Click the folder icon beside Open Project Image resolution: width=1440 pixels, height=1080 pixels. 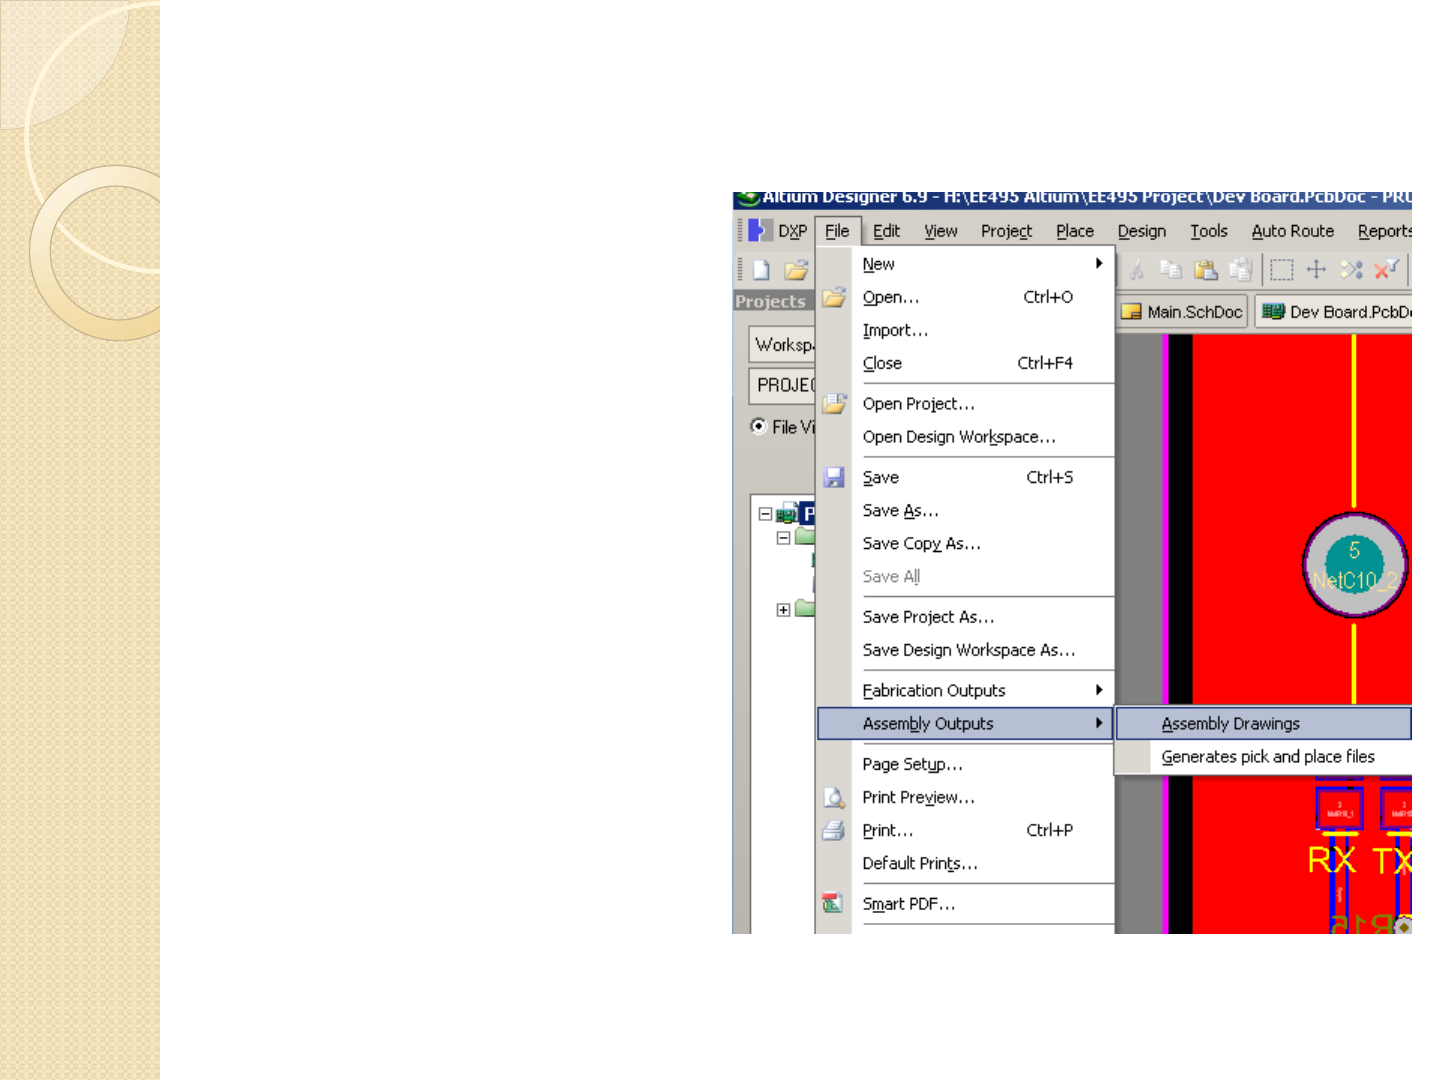(x=834, y=403)
